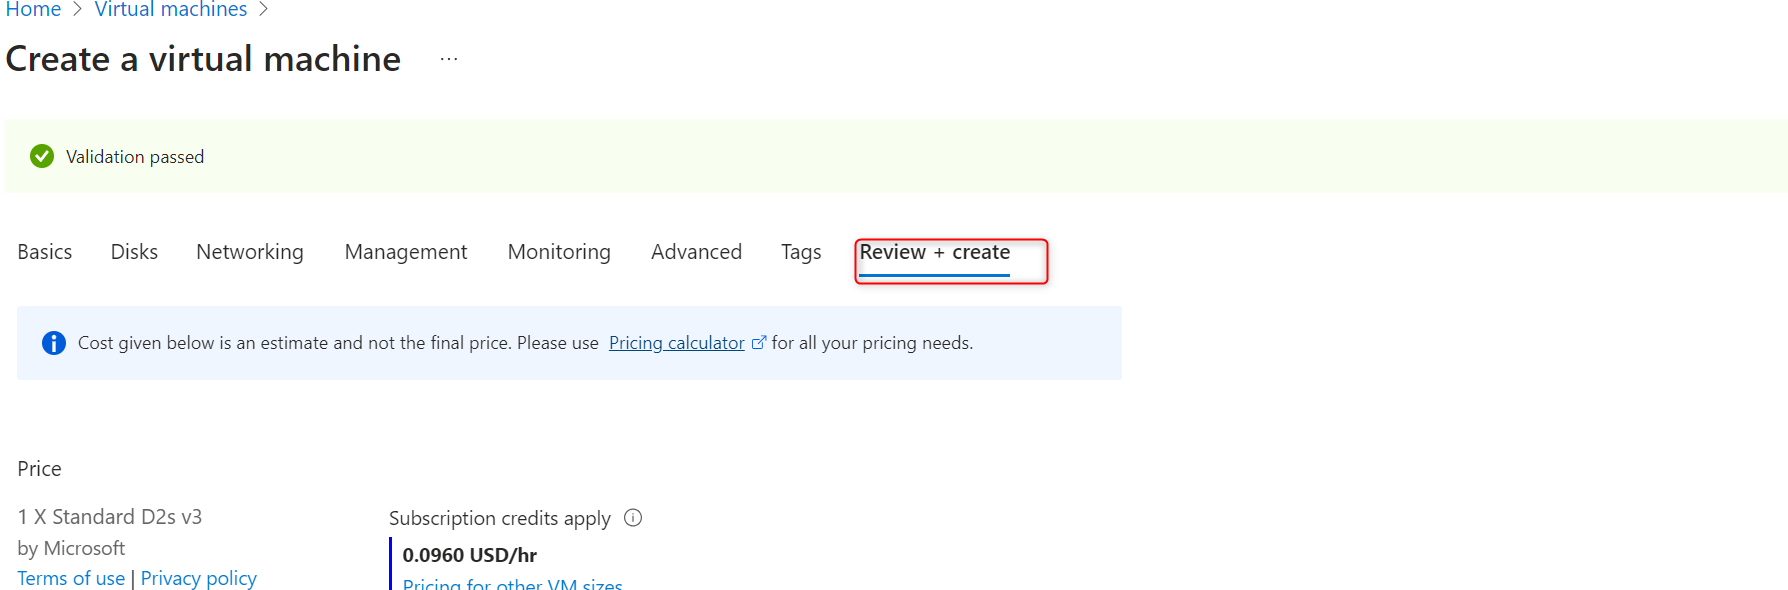Switch to the Monitoring tab
Screen dimensions: 1788x590
coord(559,252)
